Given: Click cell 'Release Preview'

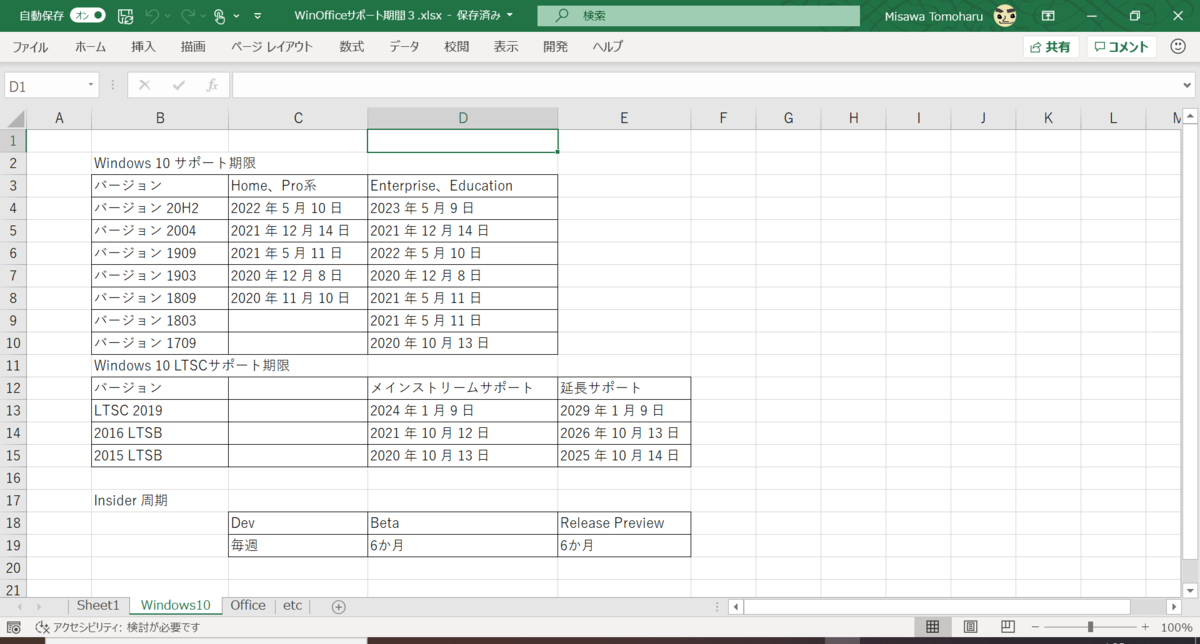Looking at the screenshot, I should pyautogui.click(x=624, y=523).
